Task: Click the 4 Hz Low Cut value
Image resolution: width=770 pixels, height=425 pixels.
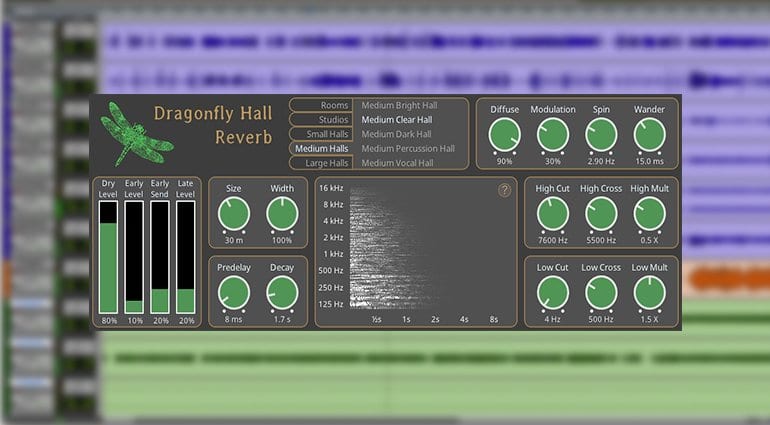Action: click(x=552, y=319)
